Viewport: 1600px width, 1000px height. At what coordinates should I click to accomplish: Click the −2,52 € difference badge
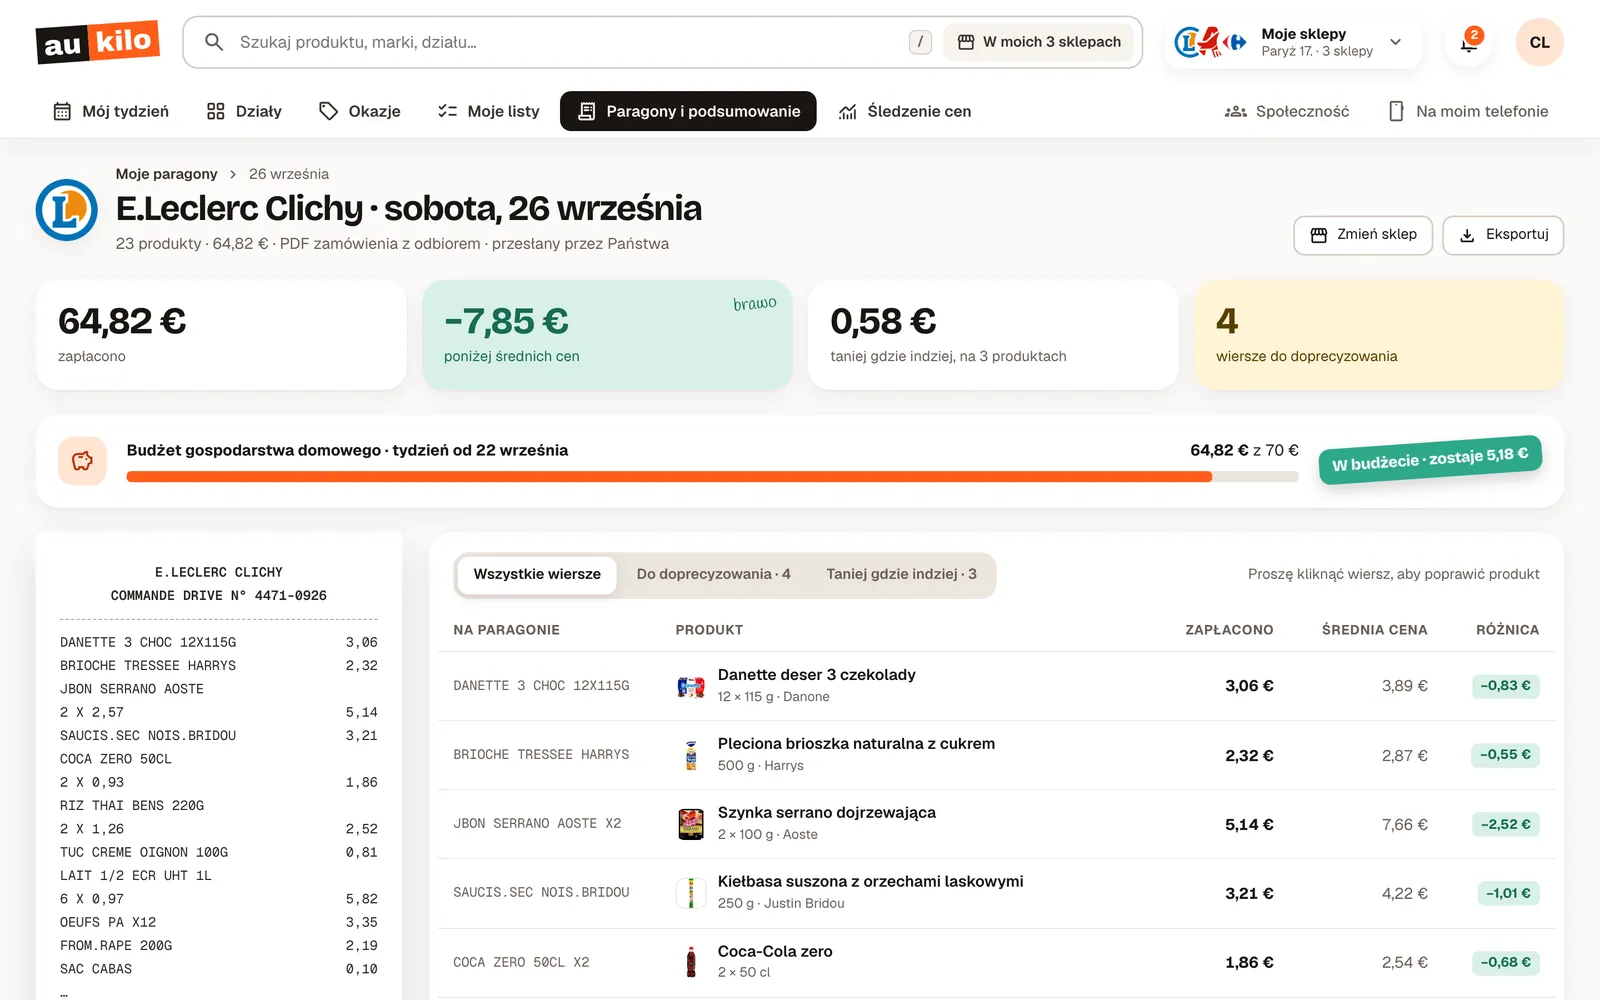coord(1506,825)
